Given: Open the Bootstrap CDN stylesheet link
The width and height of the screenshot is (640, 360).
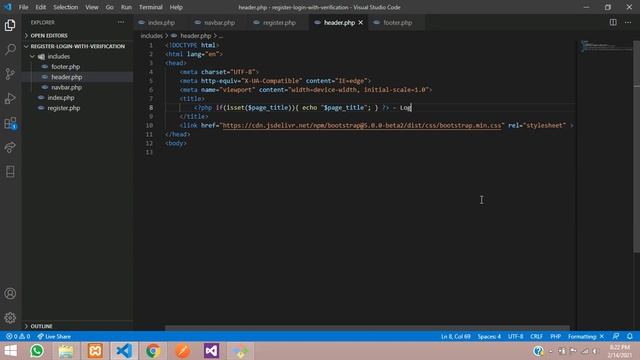Looking at the screenshot, I should click(362, 125).
